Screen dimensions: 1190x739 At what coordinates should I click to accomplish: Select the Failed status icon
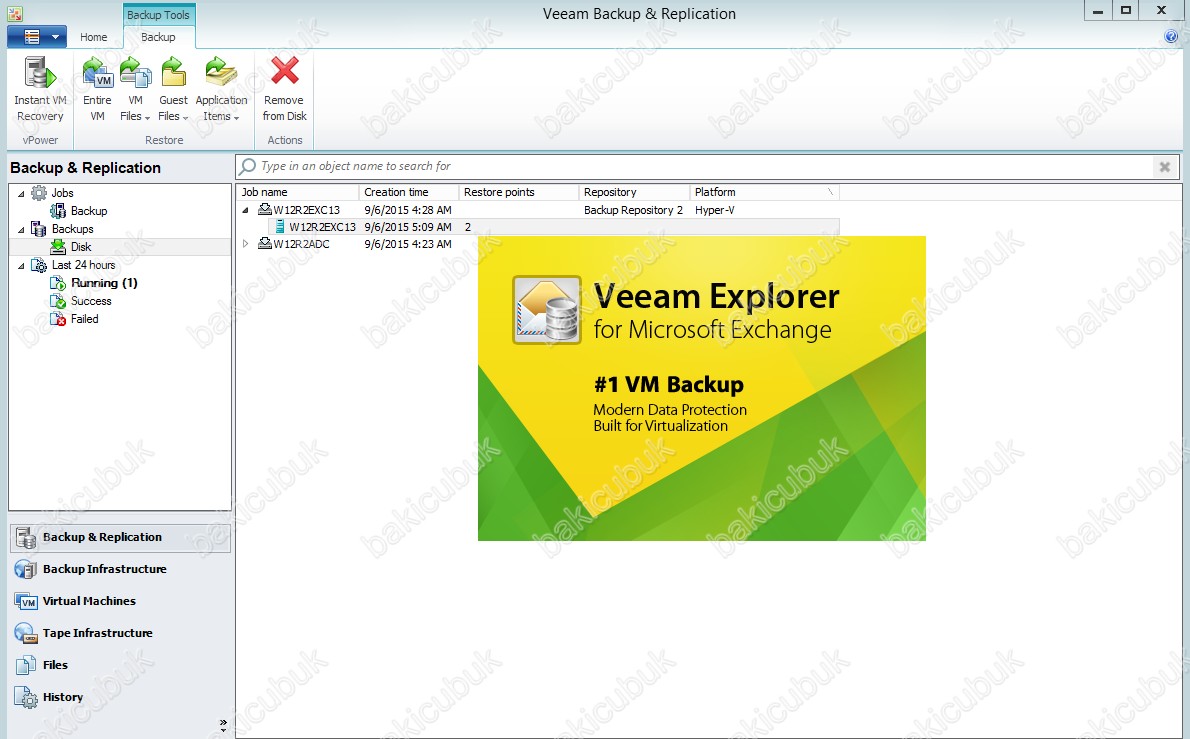[58, 319]
